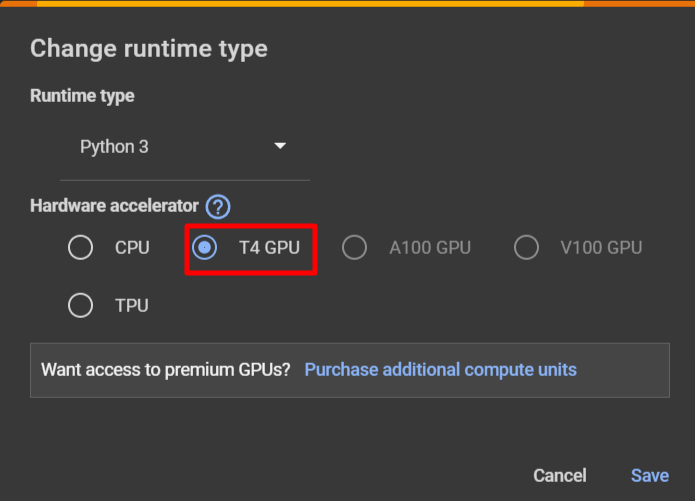Open the Hardware accelerator help icon
This screenshot has height=501, width=695.
pyautogui.click(x=218, y=207)
